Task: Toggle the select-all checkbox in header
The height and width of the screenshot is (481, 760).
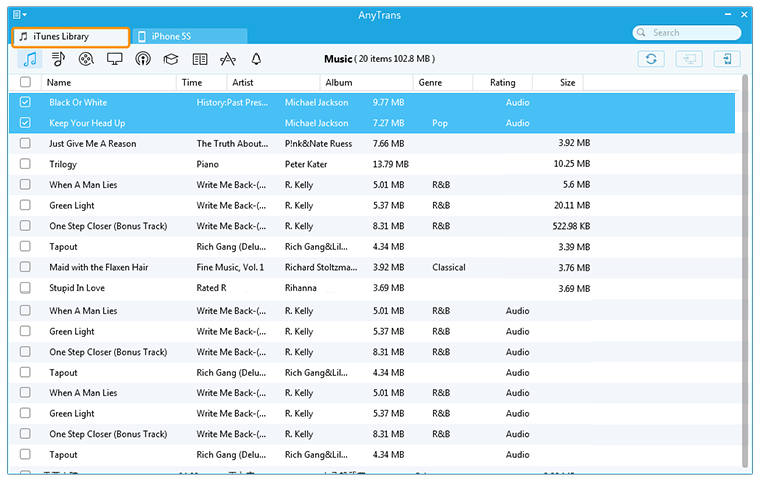Action: point(25,83)
